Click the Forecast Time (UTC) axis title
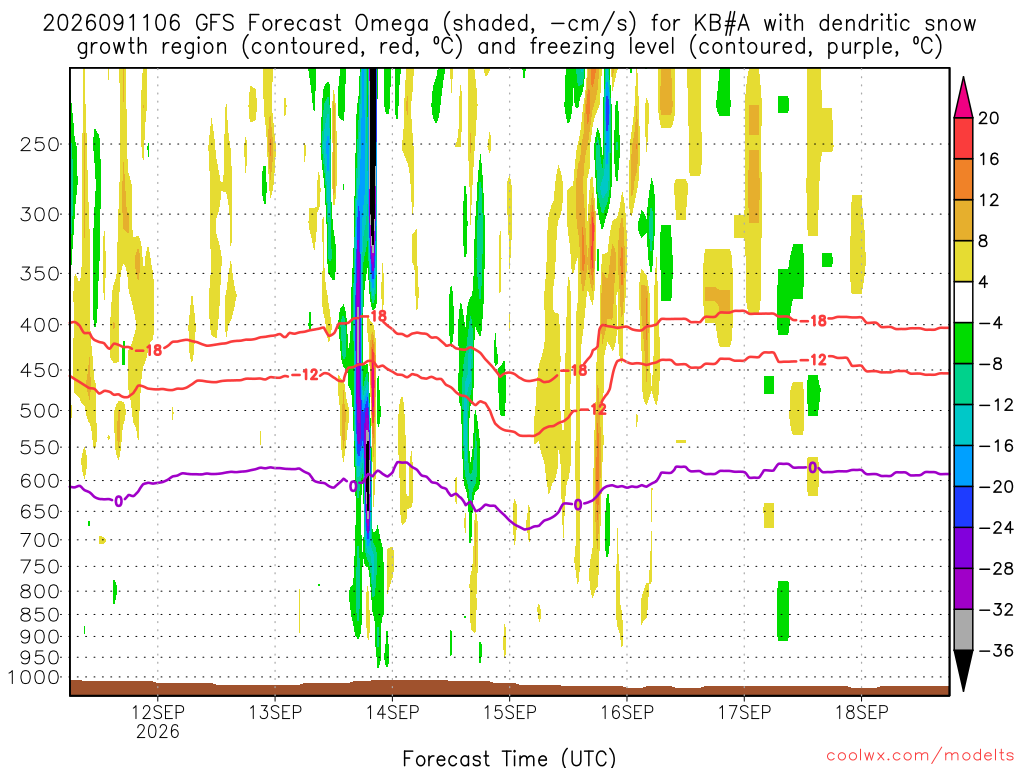1024x768 pixels. coord(509,758)
